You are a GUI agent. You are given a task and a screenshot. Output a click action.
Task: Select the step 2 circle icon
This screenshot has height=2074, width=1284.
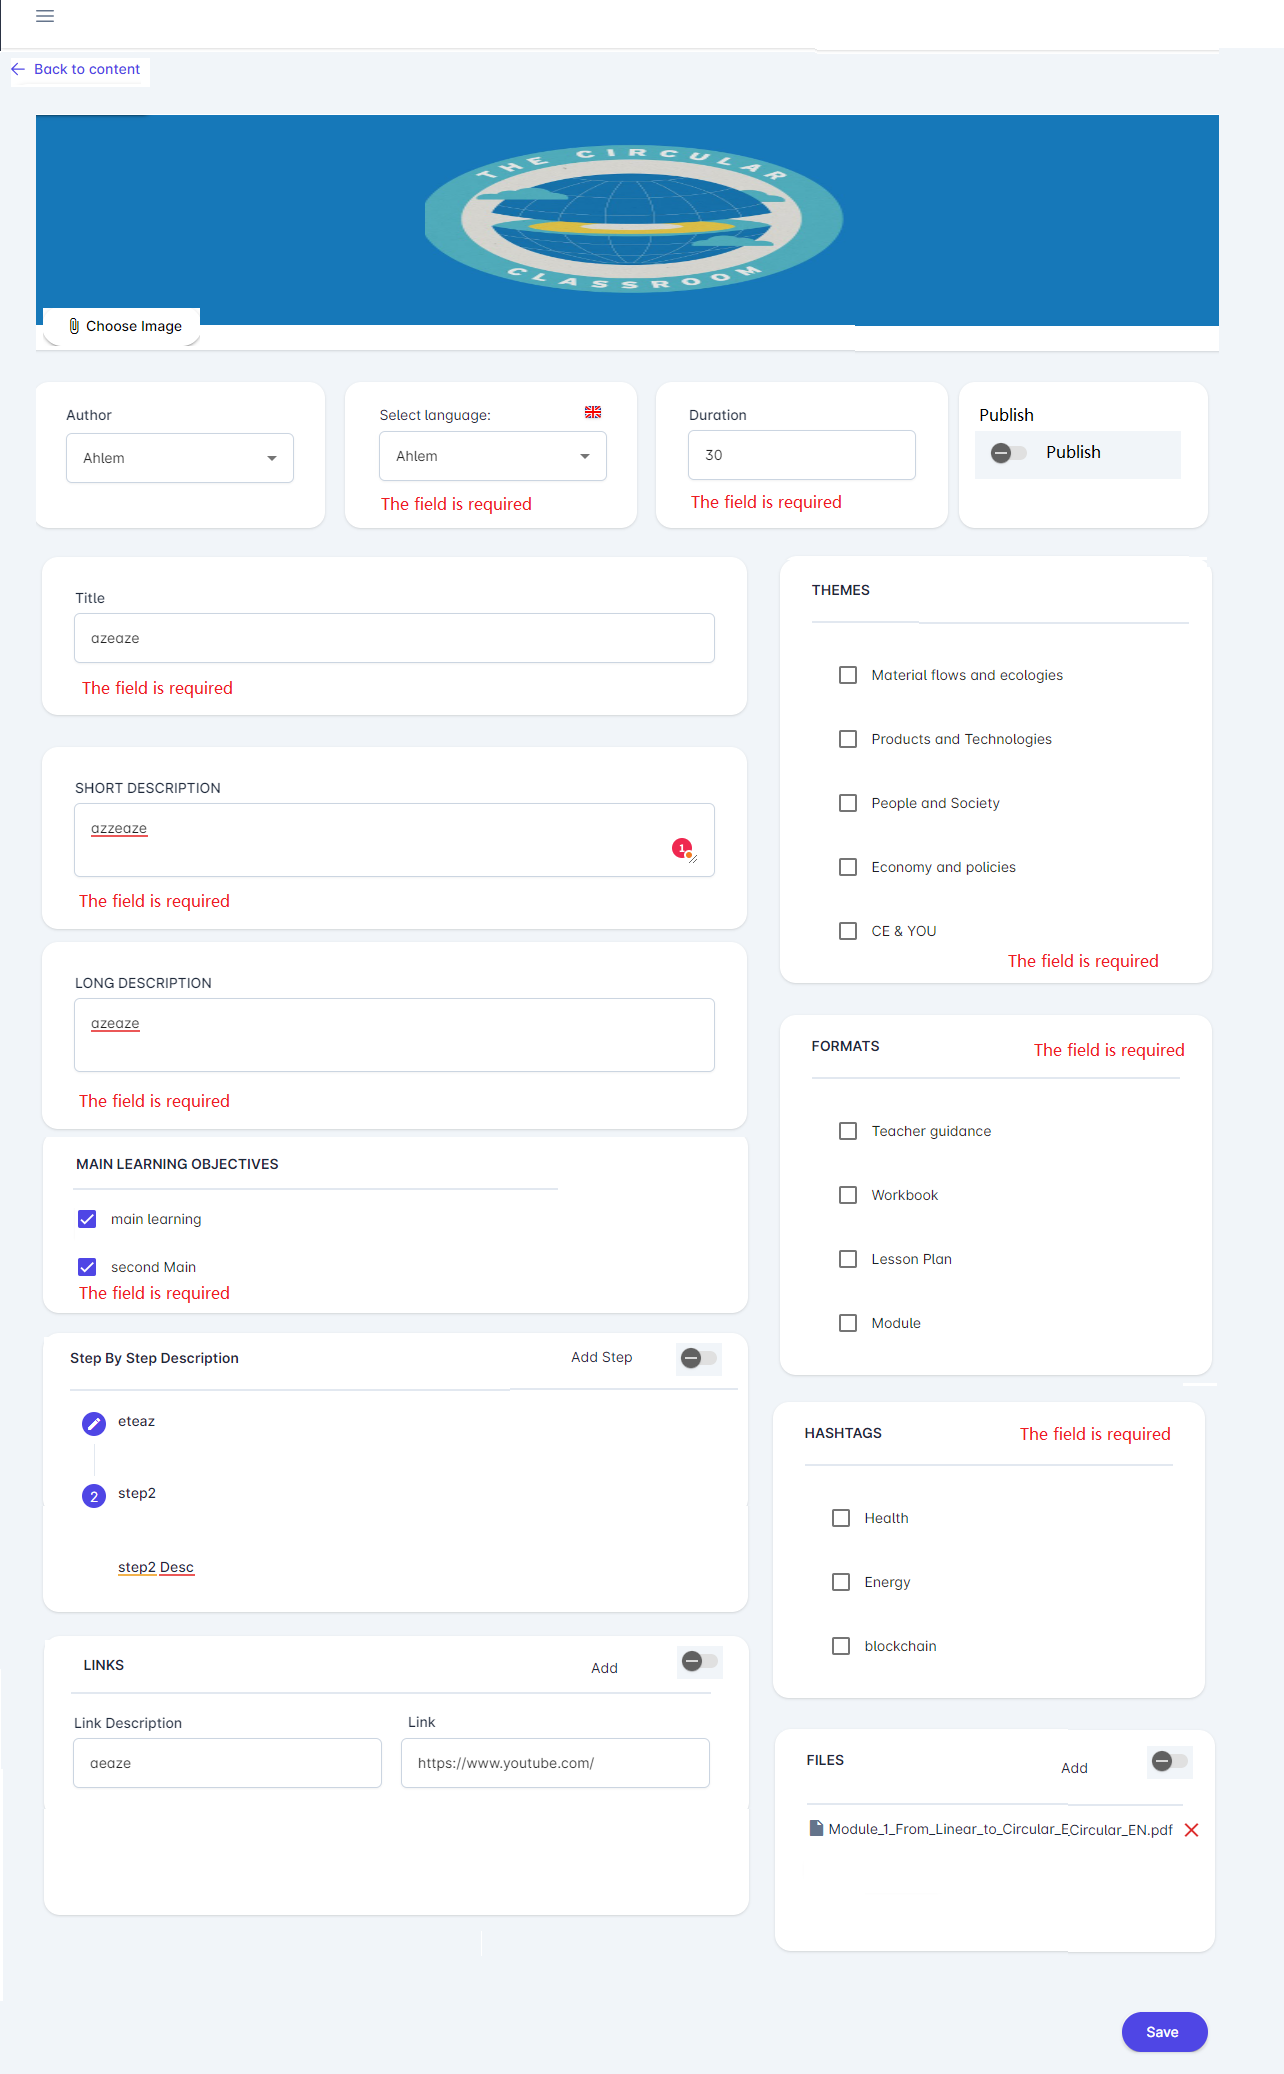94,1496
